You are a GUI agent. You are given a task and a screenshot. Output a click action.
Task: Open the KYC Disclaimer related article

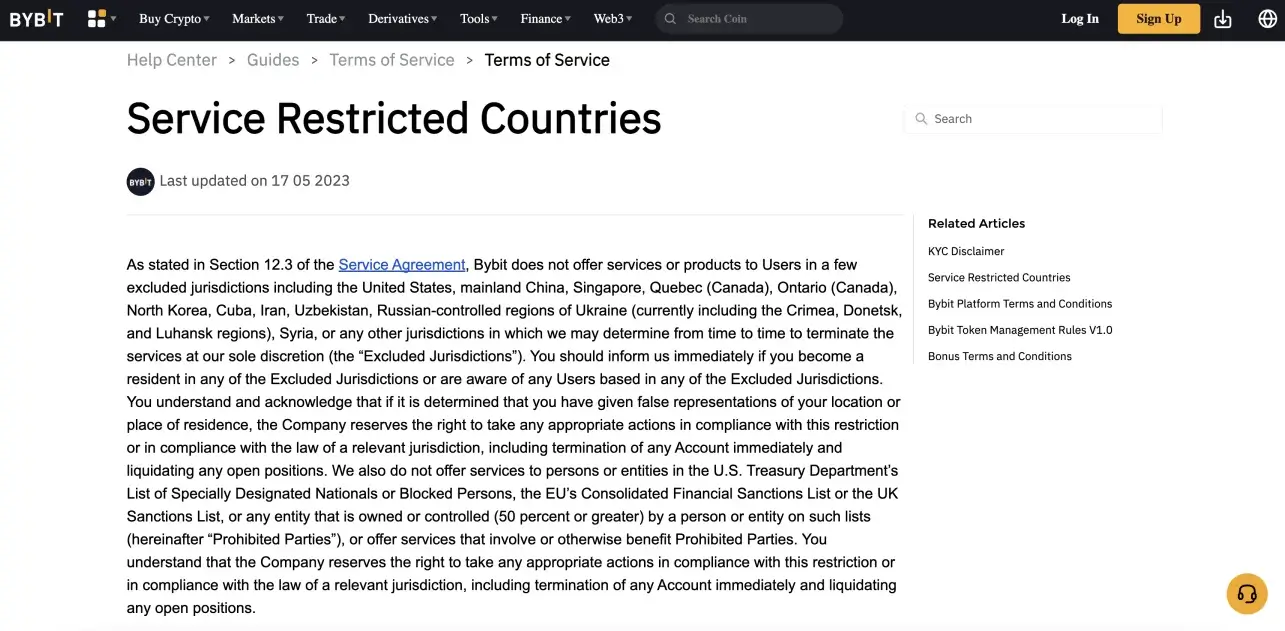pyautogui.click(x=965, y=251)
